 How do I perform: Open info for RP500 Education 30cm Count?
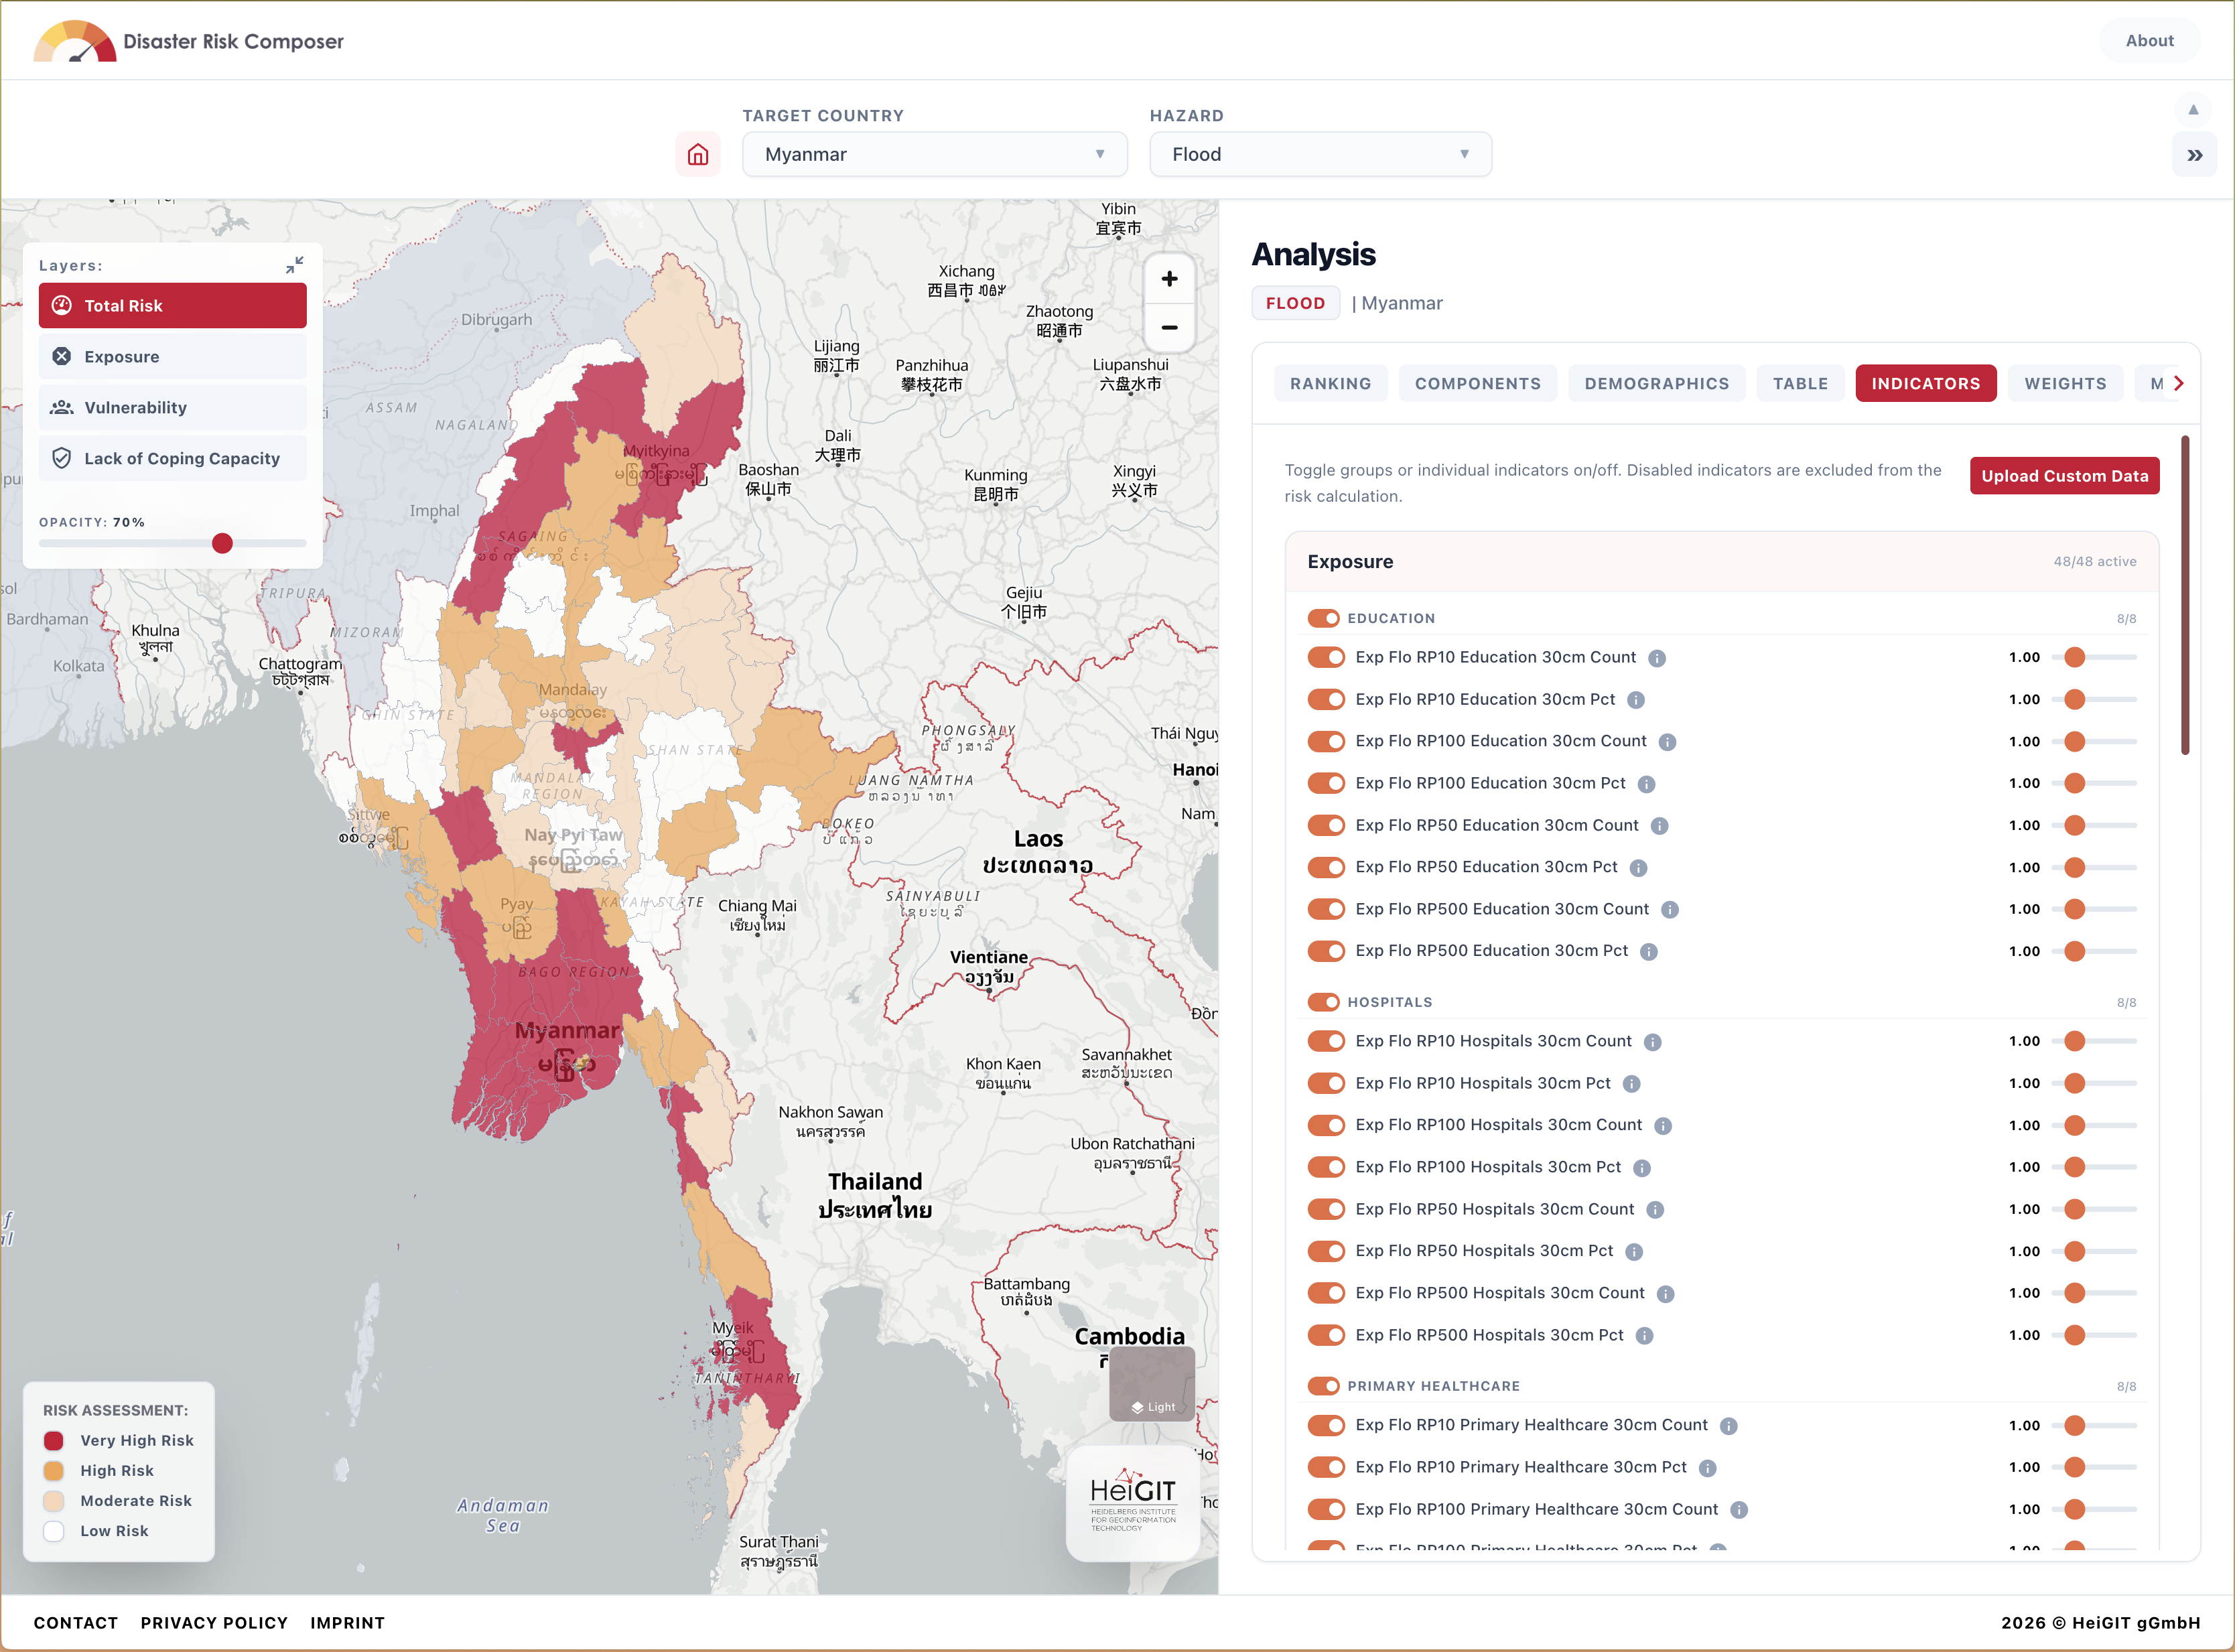1670,910
